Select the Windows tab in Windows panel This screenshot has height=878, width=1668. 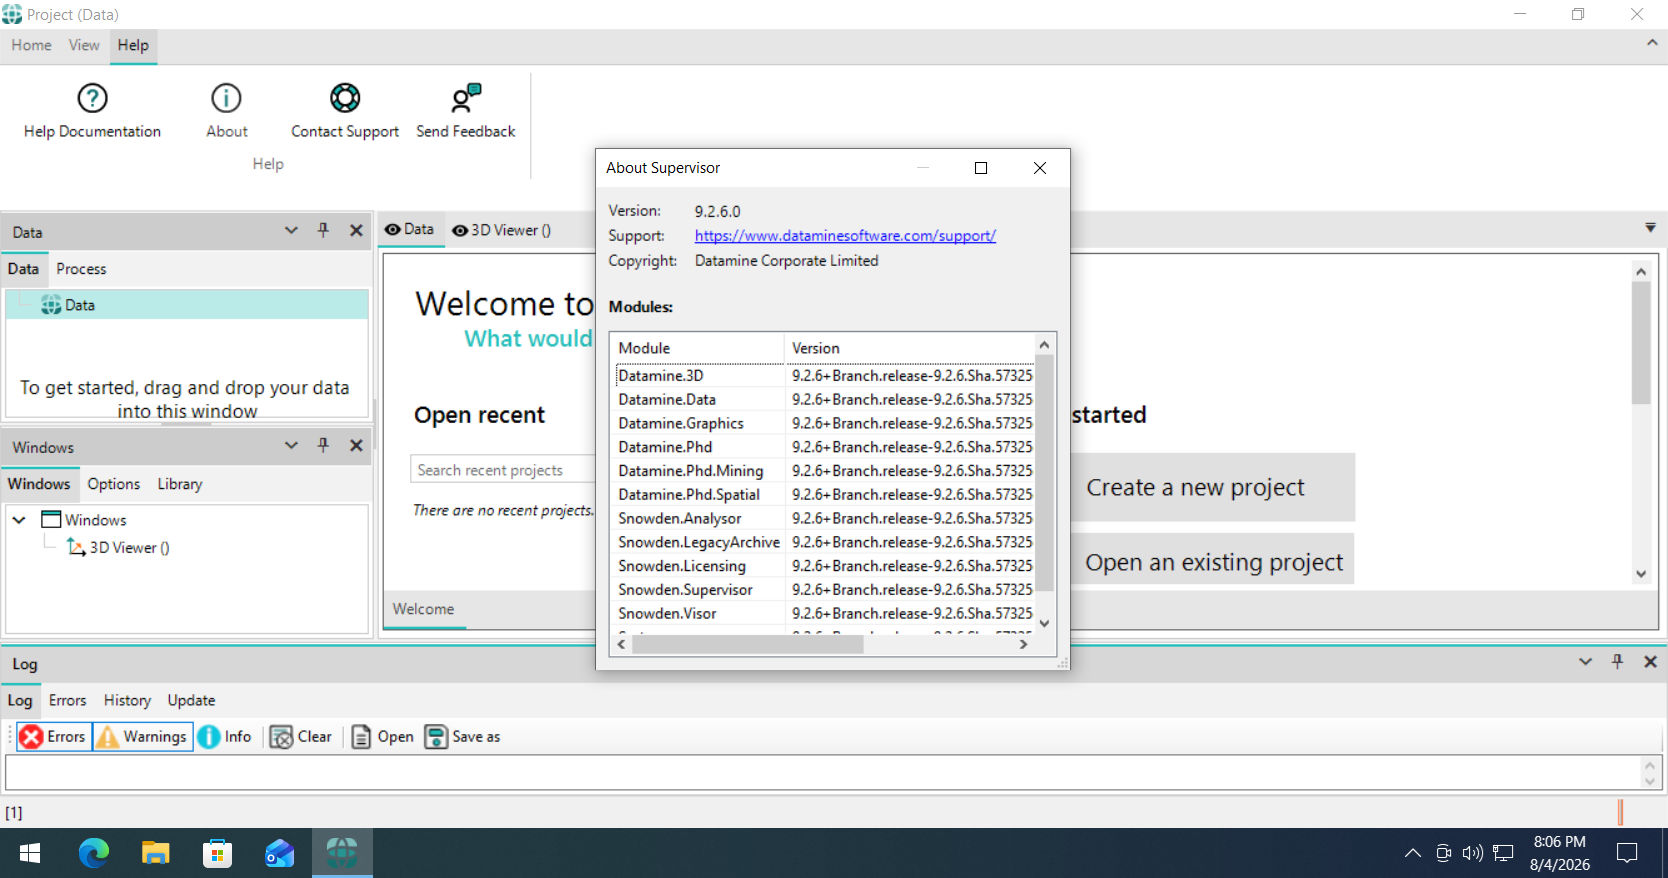tap(39, 484)
